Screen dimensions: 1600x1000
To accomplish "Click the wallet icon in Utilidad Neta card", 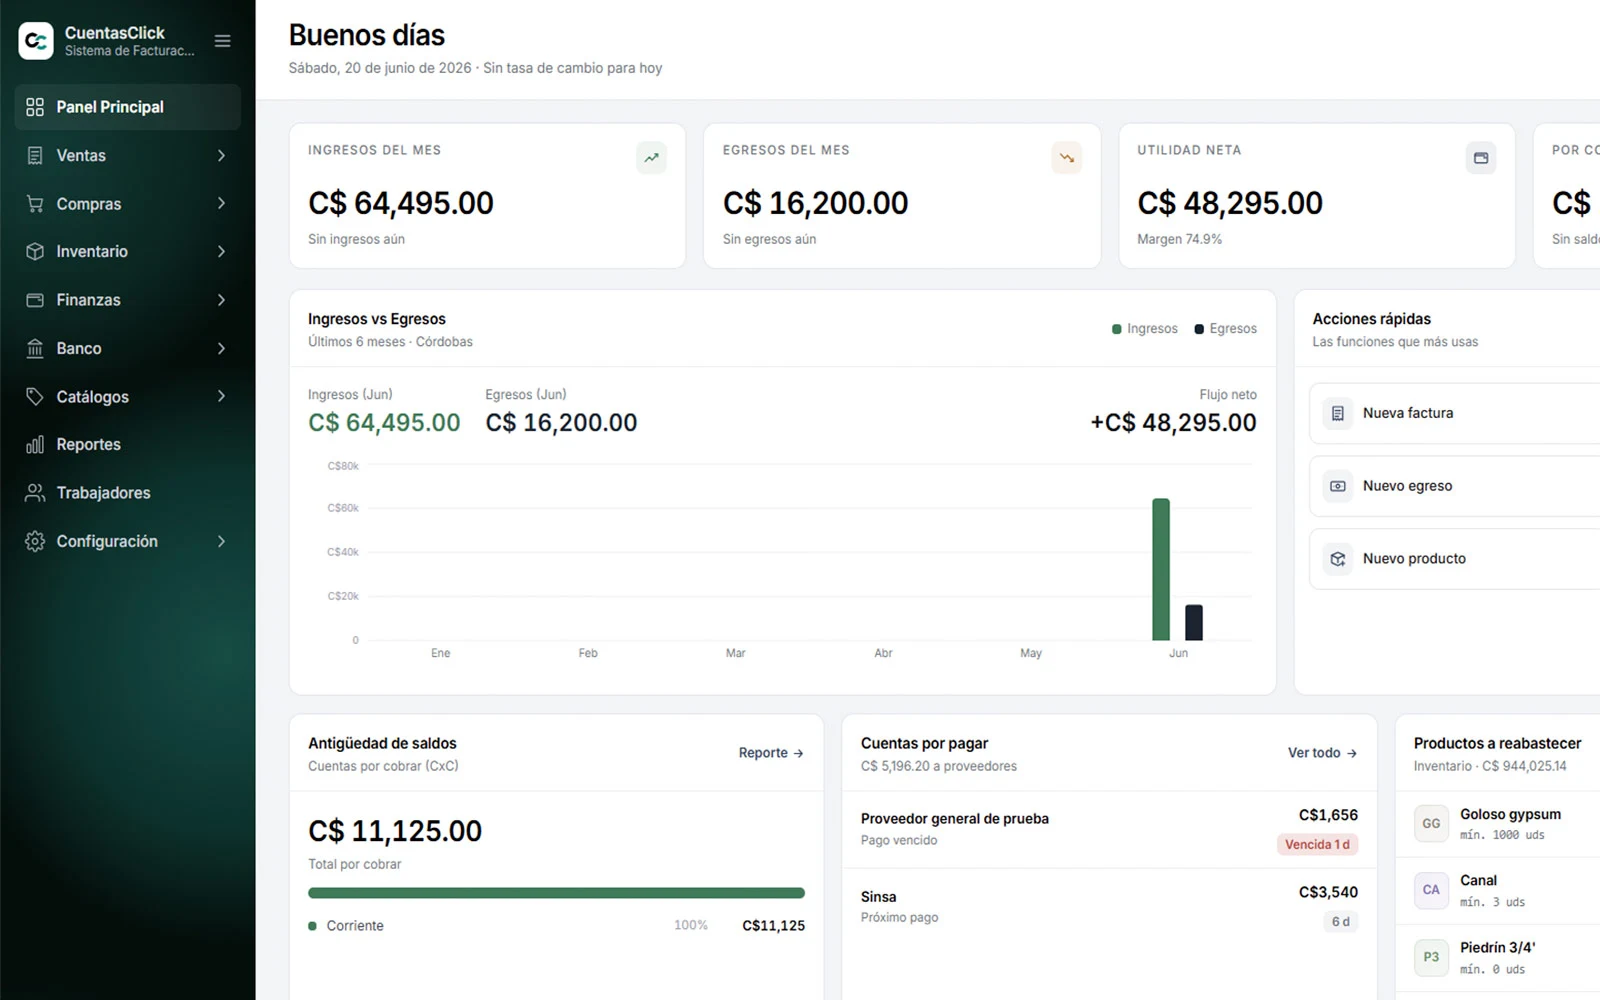I will pos(1481,158).
